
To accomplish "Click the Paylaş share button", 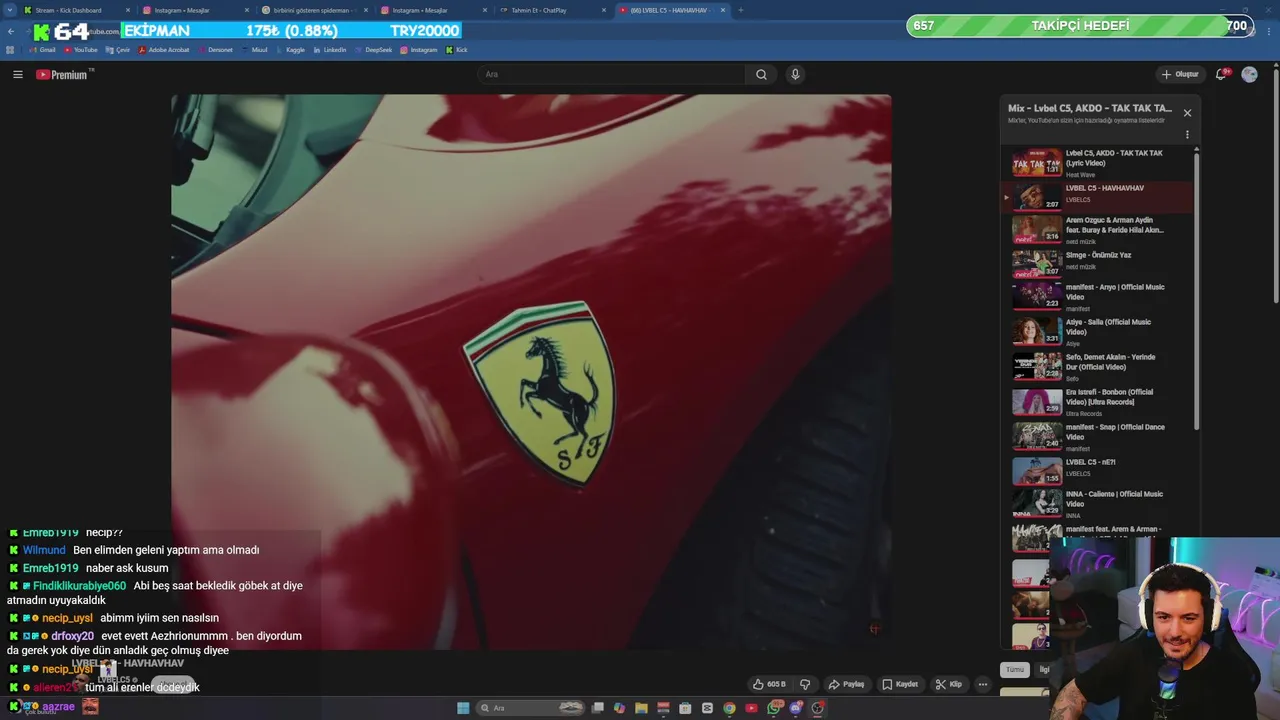I will [846, 684].
